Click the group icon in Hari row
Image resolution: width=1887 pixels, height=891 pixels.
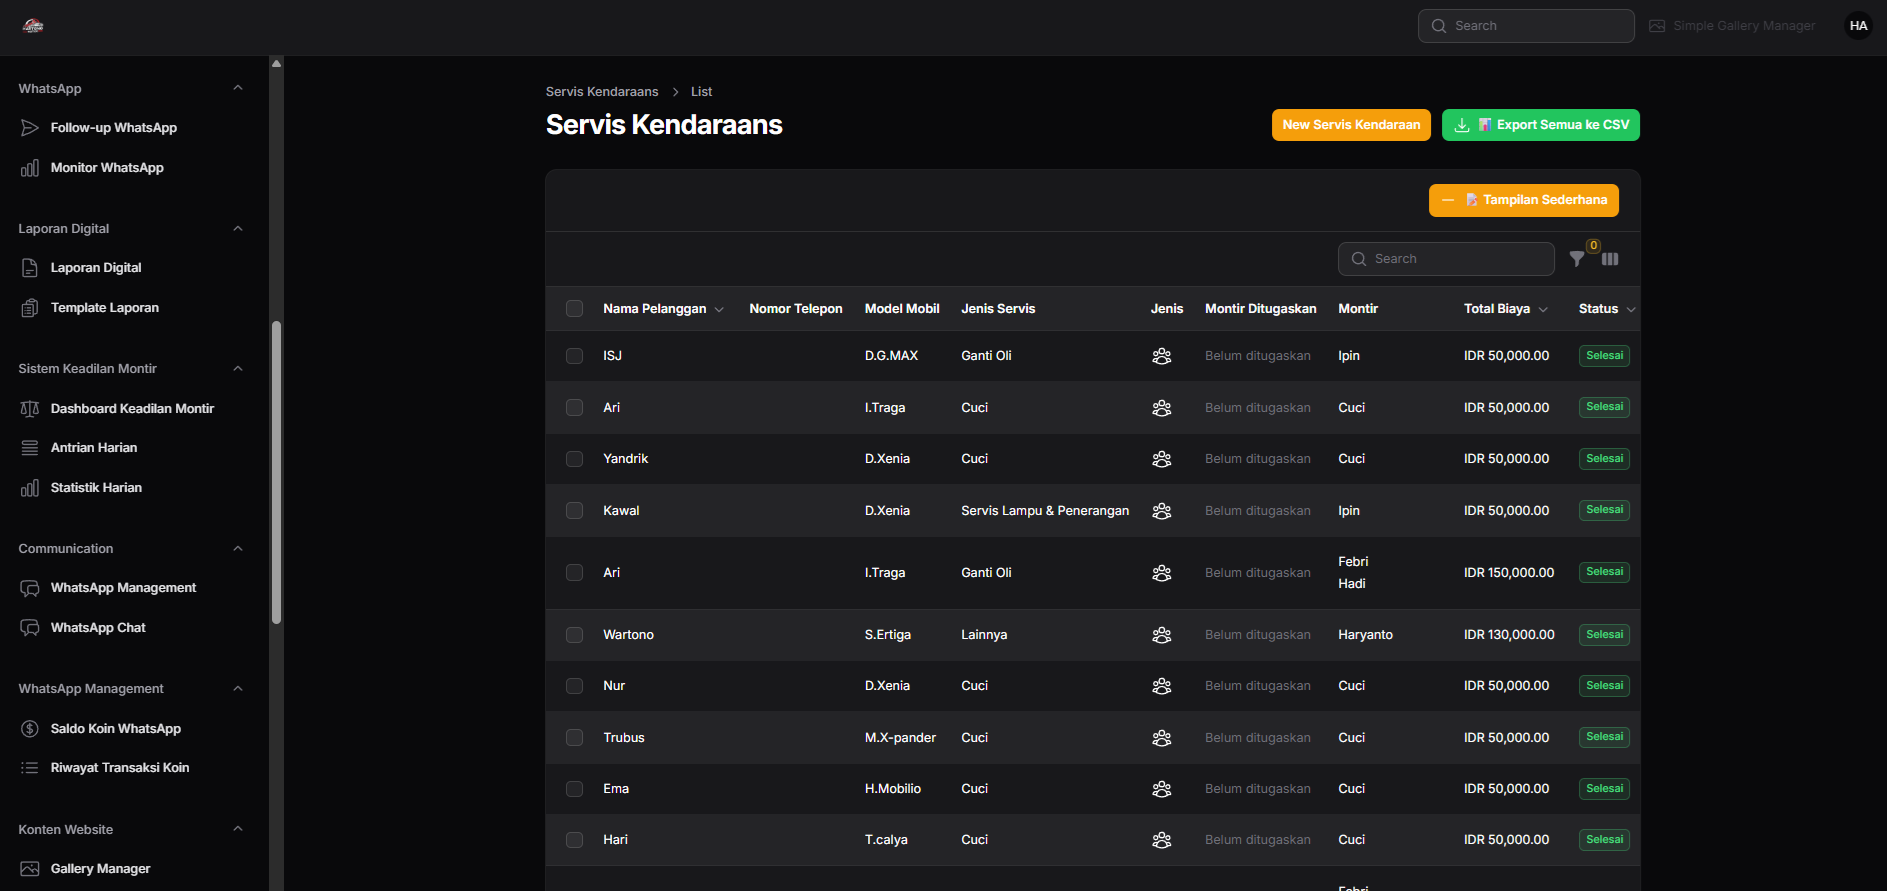tap(1161, 840)
